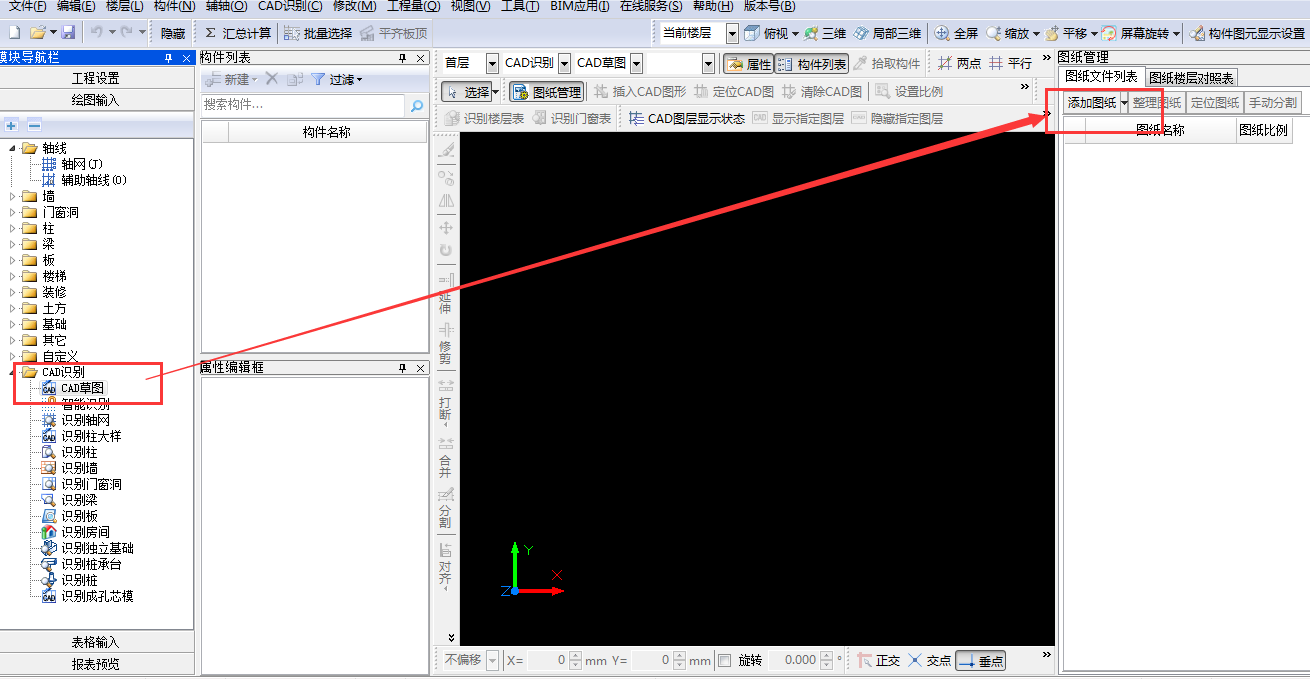The width and height of the screenshot is (1310, 679).
Task: Select 识别房间 tree item
Action: 75,532
